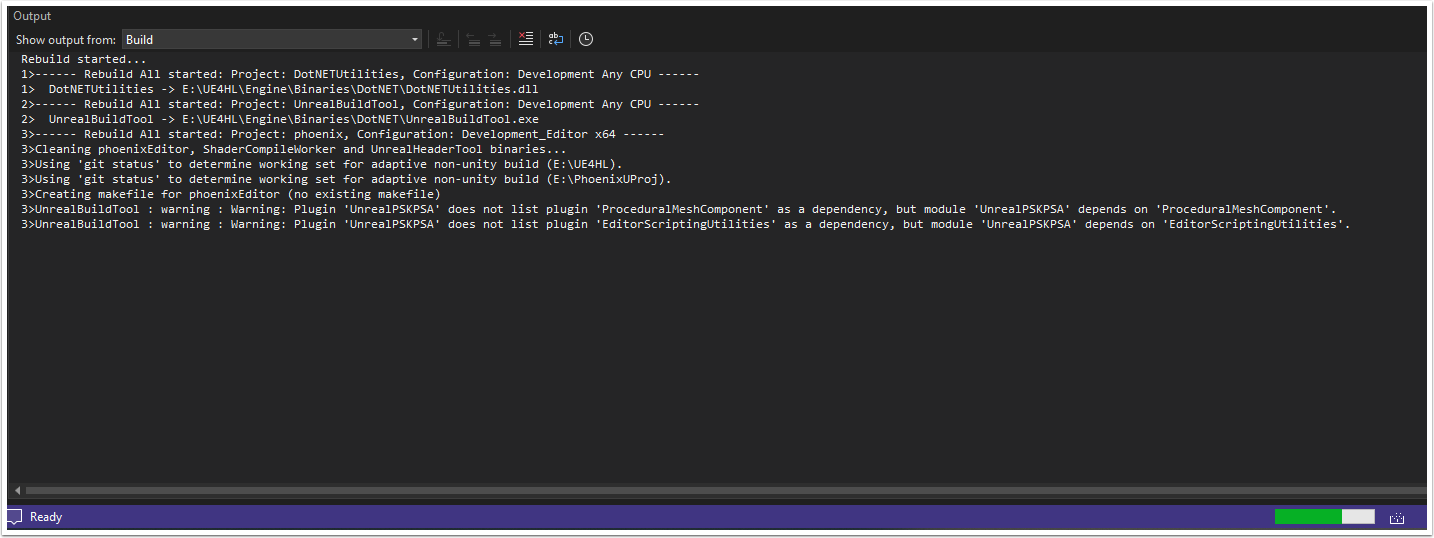Click the 'Rebuild started...' line

(84, 59)
